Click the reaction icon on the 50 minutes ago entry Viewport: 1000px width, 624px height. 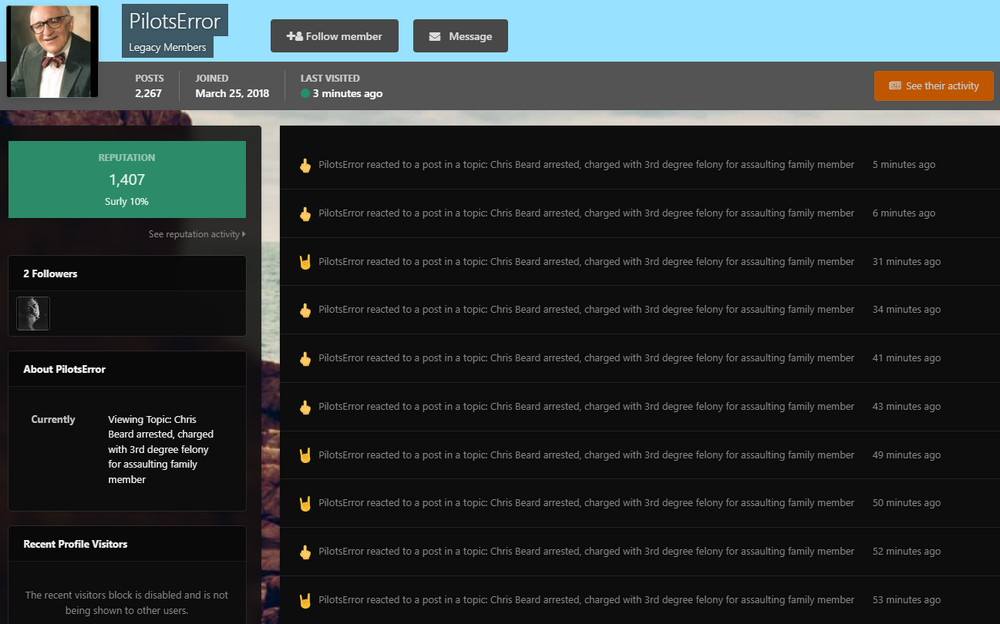pyautogui.click(x=305, y=503)
